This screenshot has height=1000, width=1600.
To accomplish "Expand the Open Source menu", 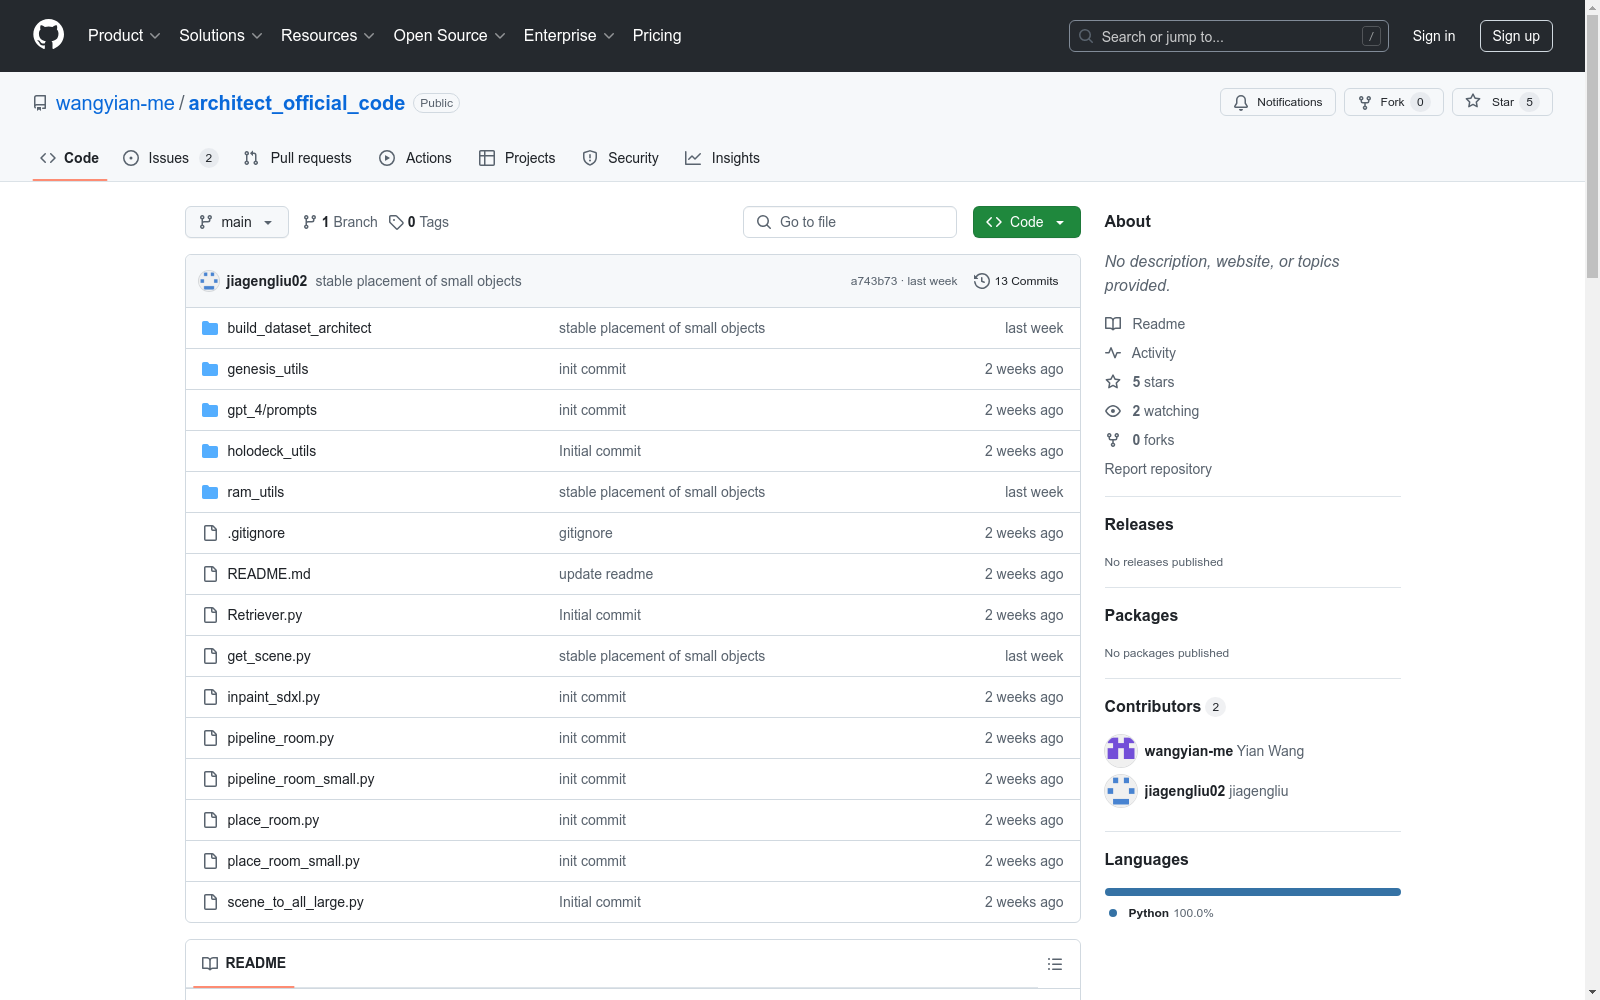I will [x=450, y=35].
